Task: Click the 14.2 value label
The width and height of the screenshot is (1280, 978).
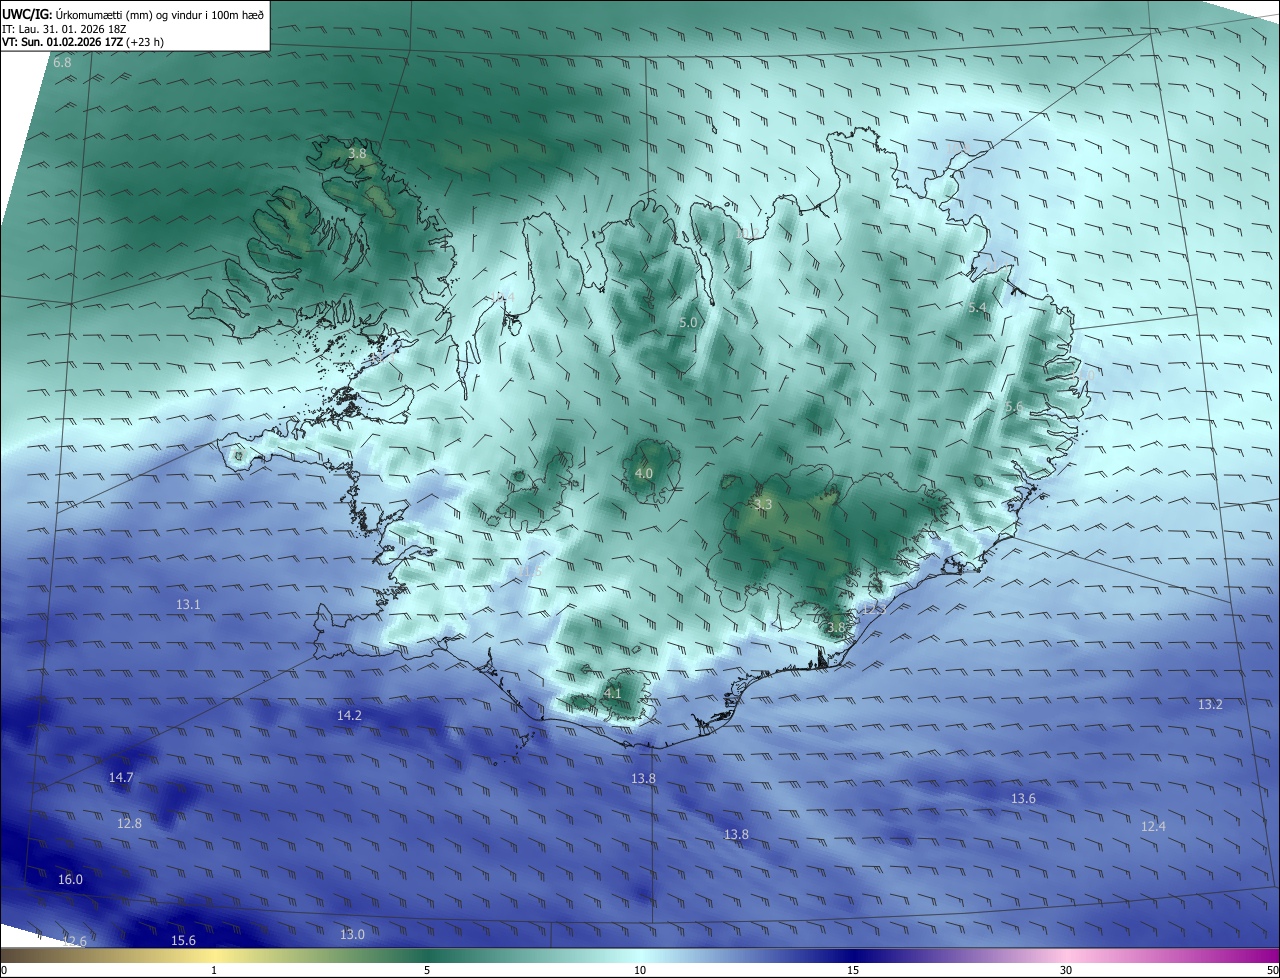Action: pos(349,716)
